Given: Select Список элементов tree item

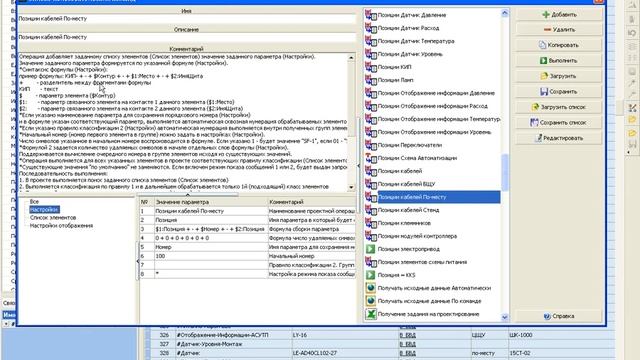Looking at the screenshot, I should pyautogui.click(x=53, y=218).
